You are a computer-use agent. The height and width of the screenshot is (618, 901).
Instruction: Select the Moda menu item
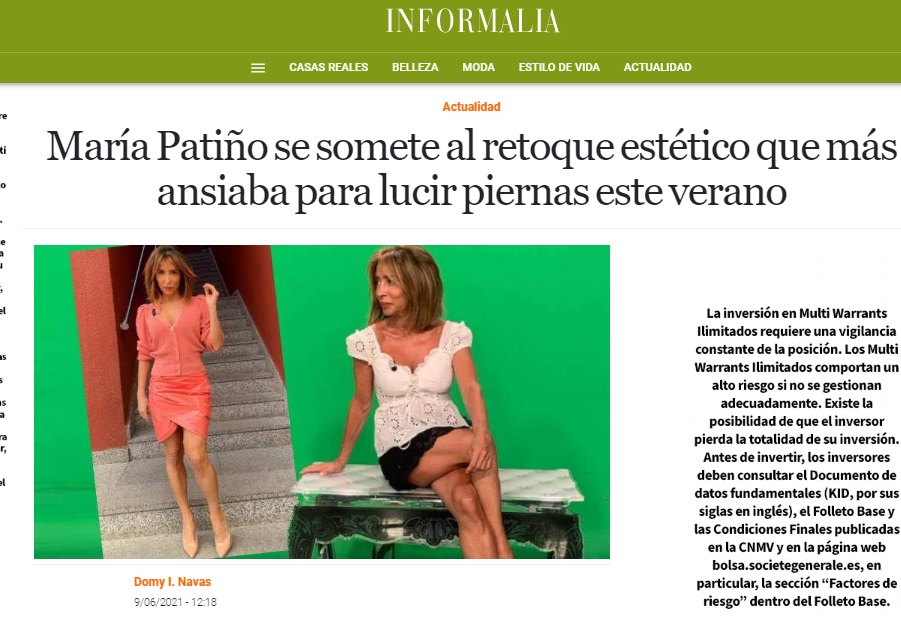click(478, 67)
